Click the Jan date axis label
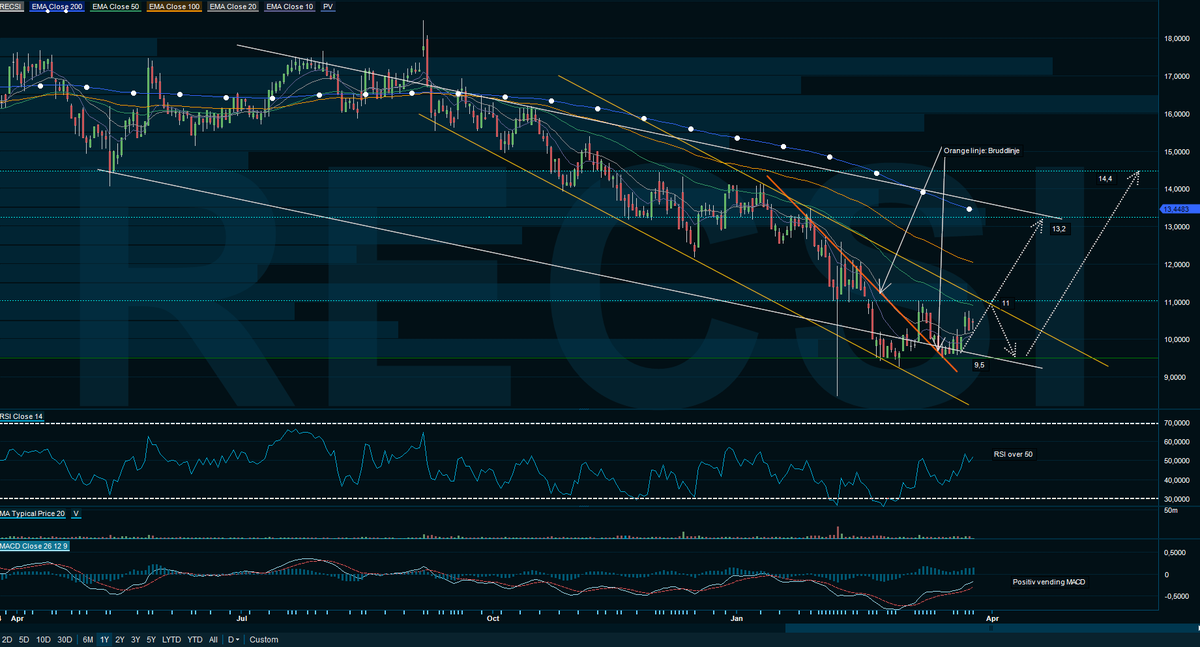 (736, 619)
